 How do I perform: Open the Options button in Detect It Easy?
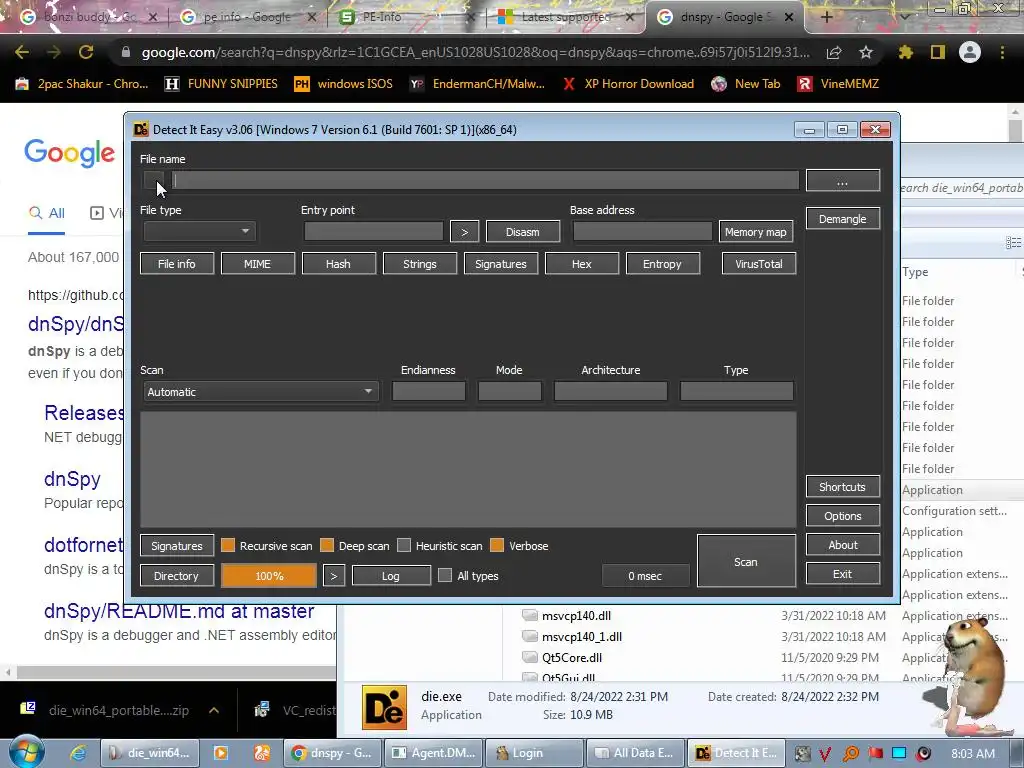(842, 516)
